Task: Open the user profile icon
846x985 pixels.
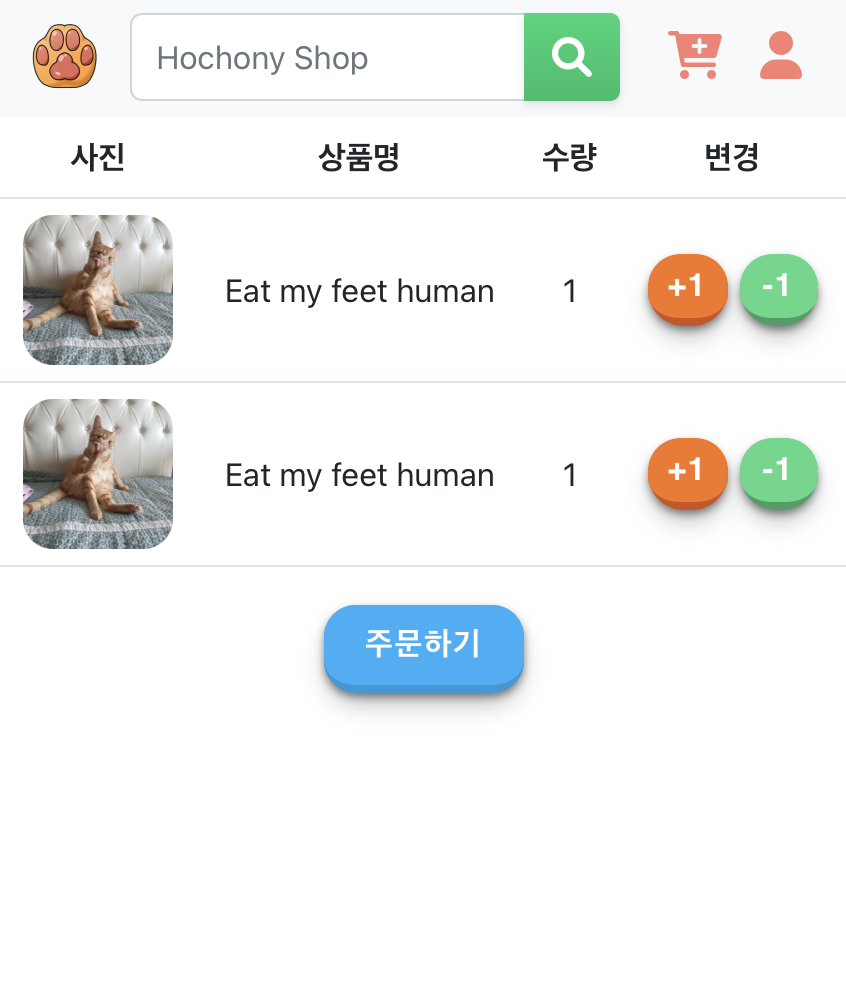Action: [x=781, y=55]
